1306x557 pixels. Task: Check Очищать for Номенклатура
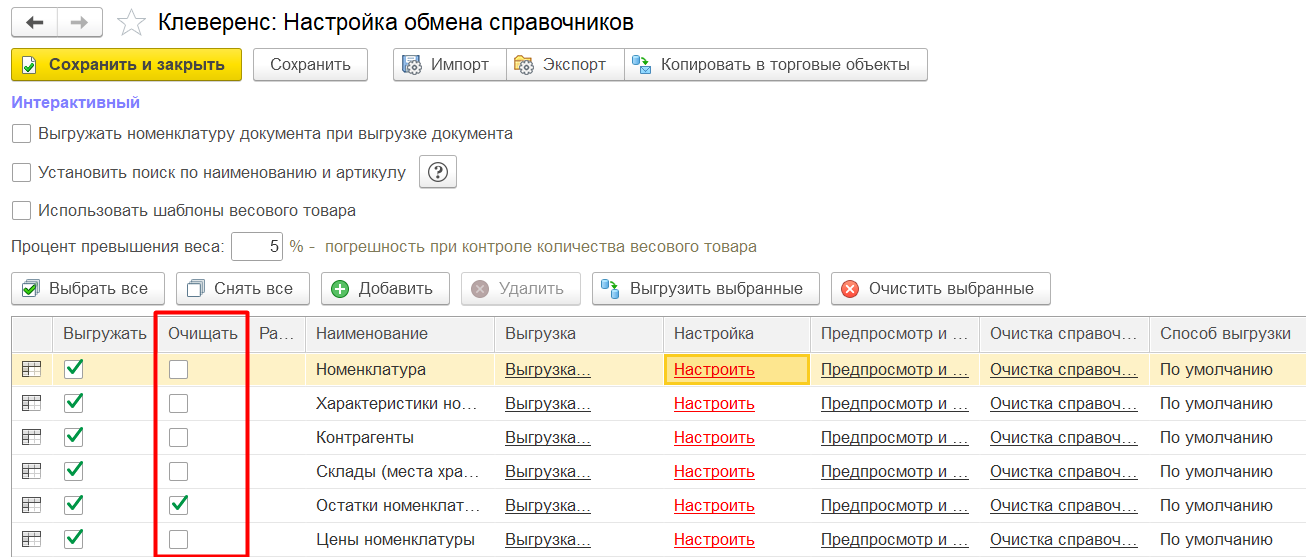click(178, 369)
